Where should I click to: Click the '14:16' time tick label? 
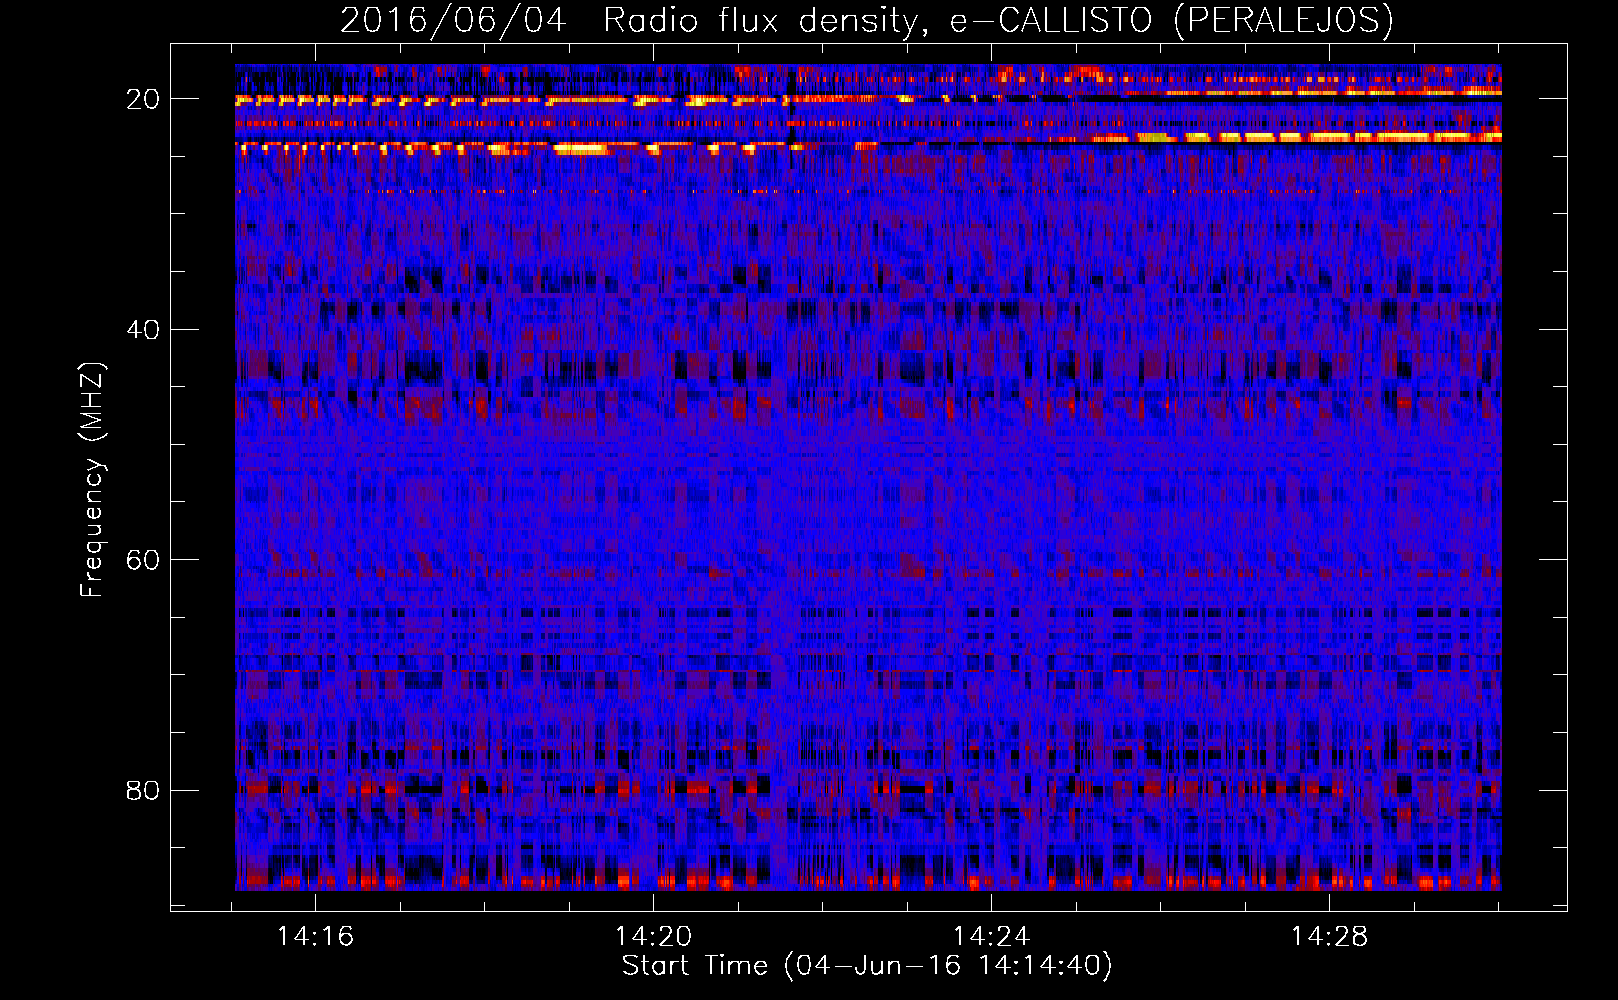tap(315, 936)
